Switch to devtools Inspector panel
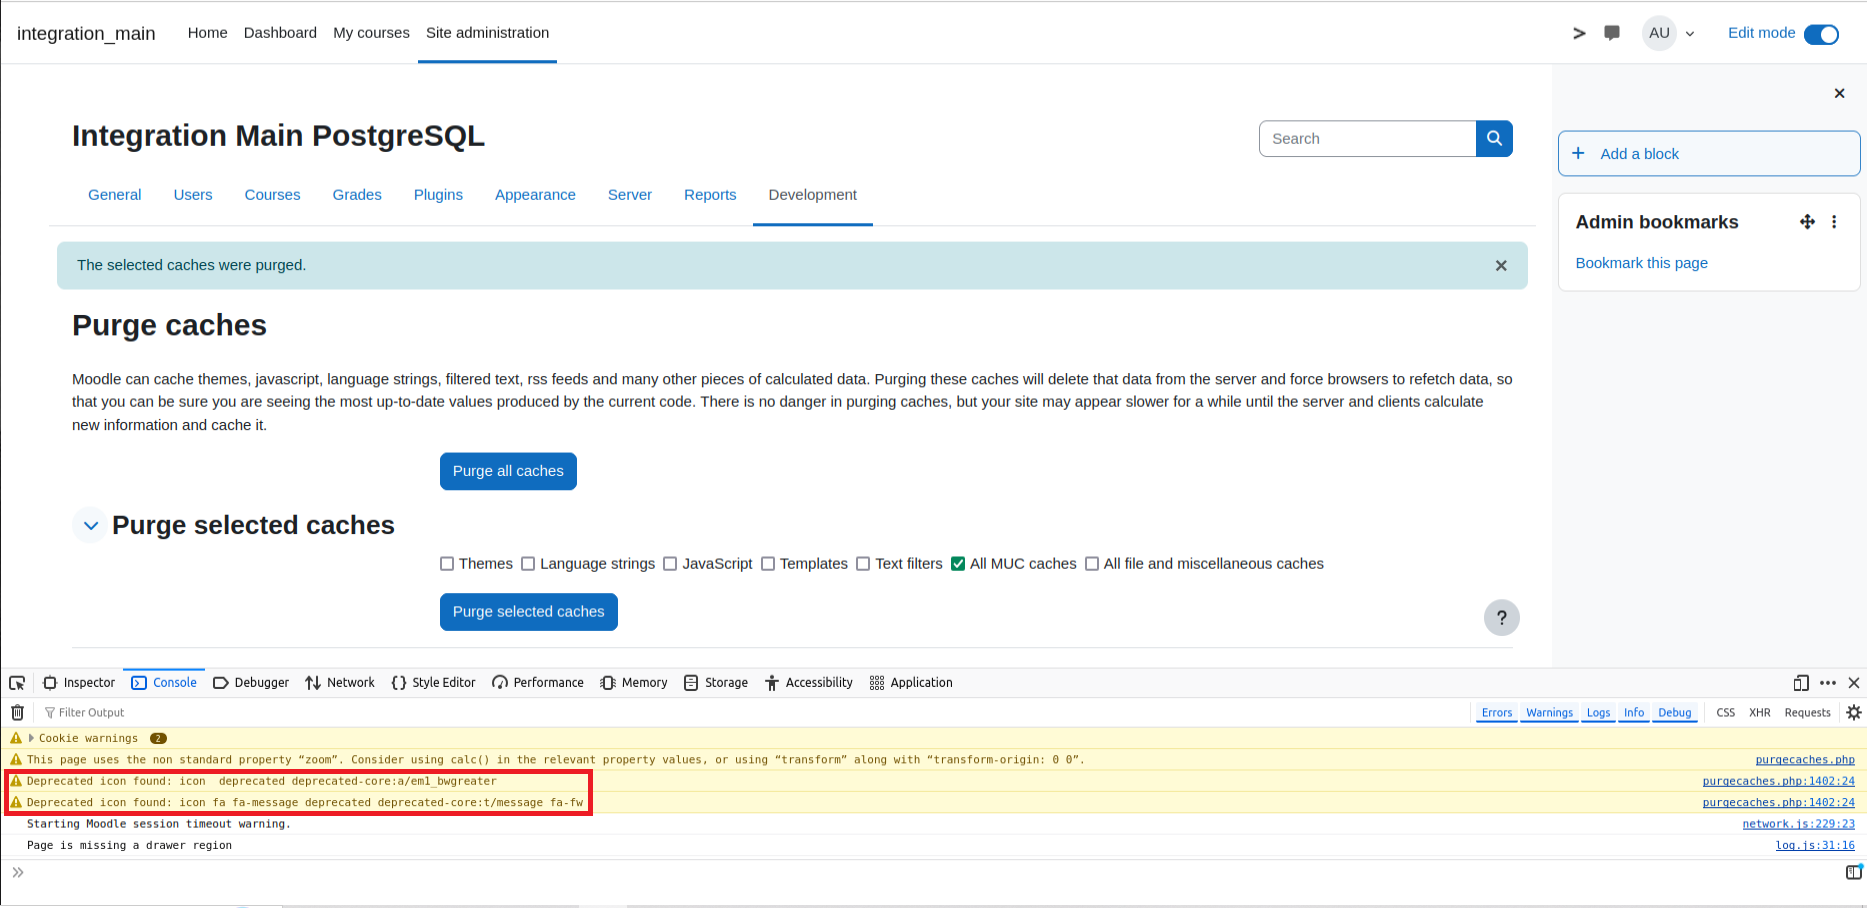1867x908 pixels. (x=79, y=683)
